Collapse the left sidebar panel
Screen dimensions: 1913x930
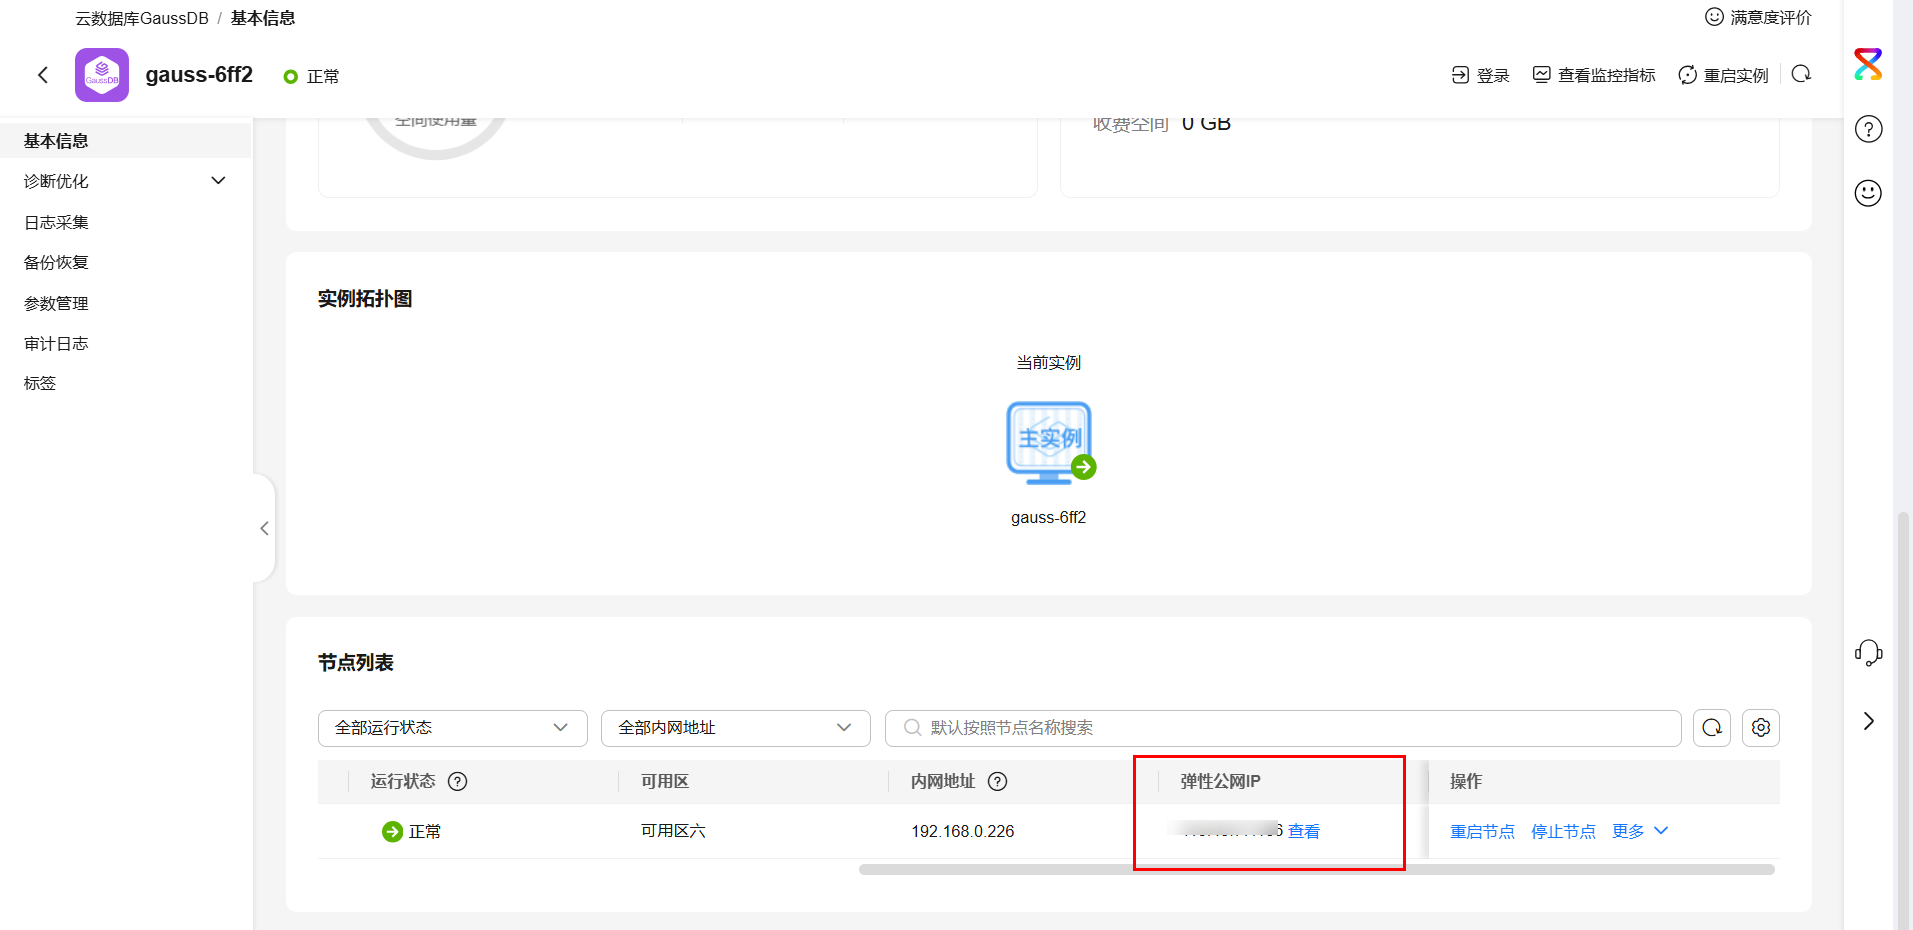pos(264,528)
